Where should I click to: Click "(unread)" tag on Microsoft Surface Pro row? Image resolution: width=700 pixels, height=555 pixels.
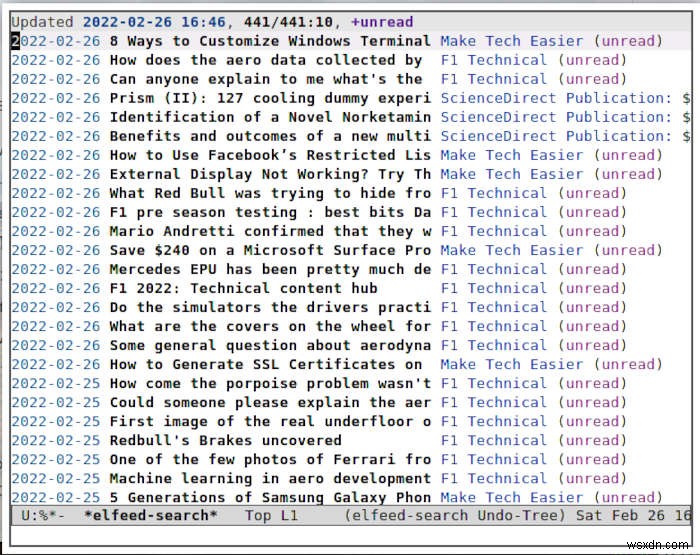(x=628, y=250)
